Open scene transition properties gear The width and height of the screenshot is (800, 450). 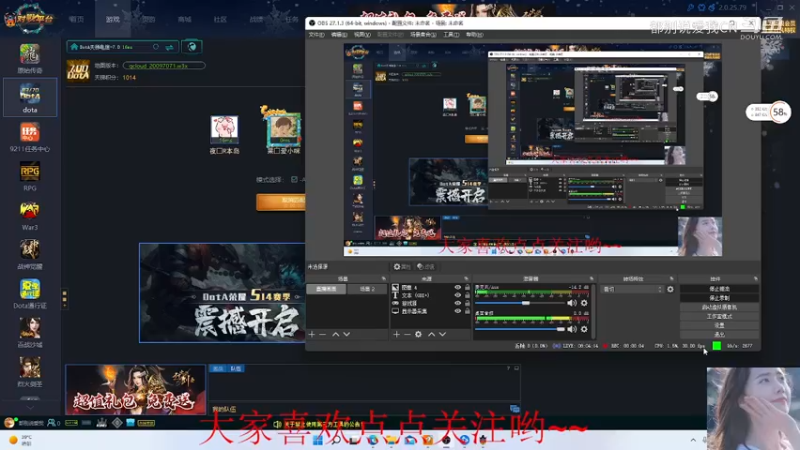click(x=670, y=289)
